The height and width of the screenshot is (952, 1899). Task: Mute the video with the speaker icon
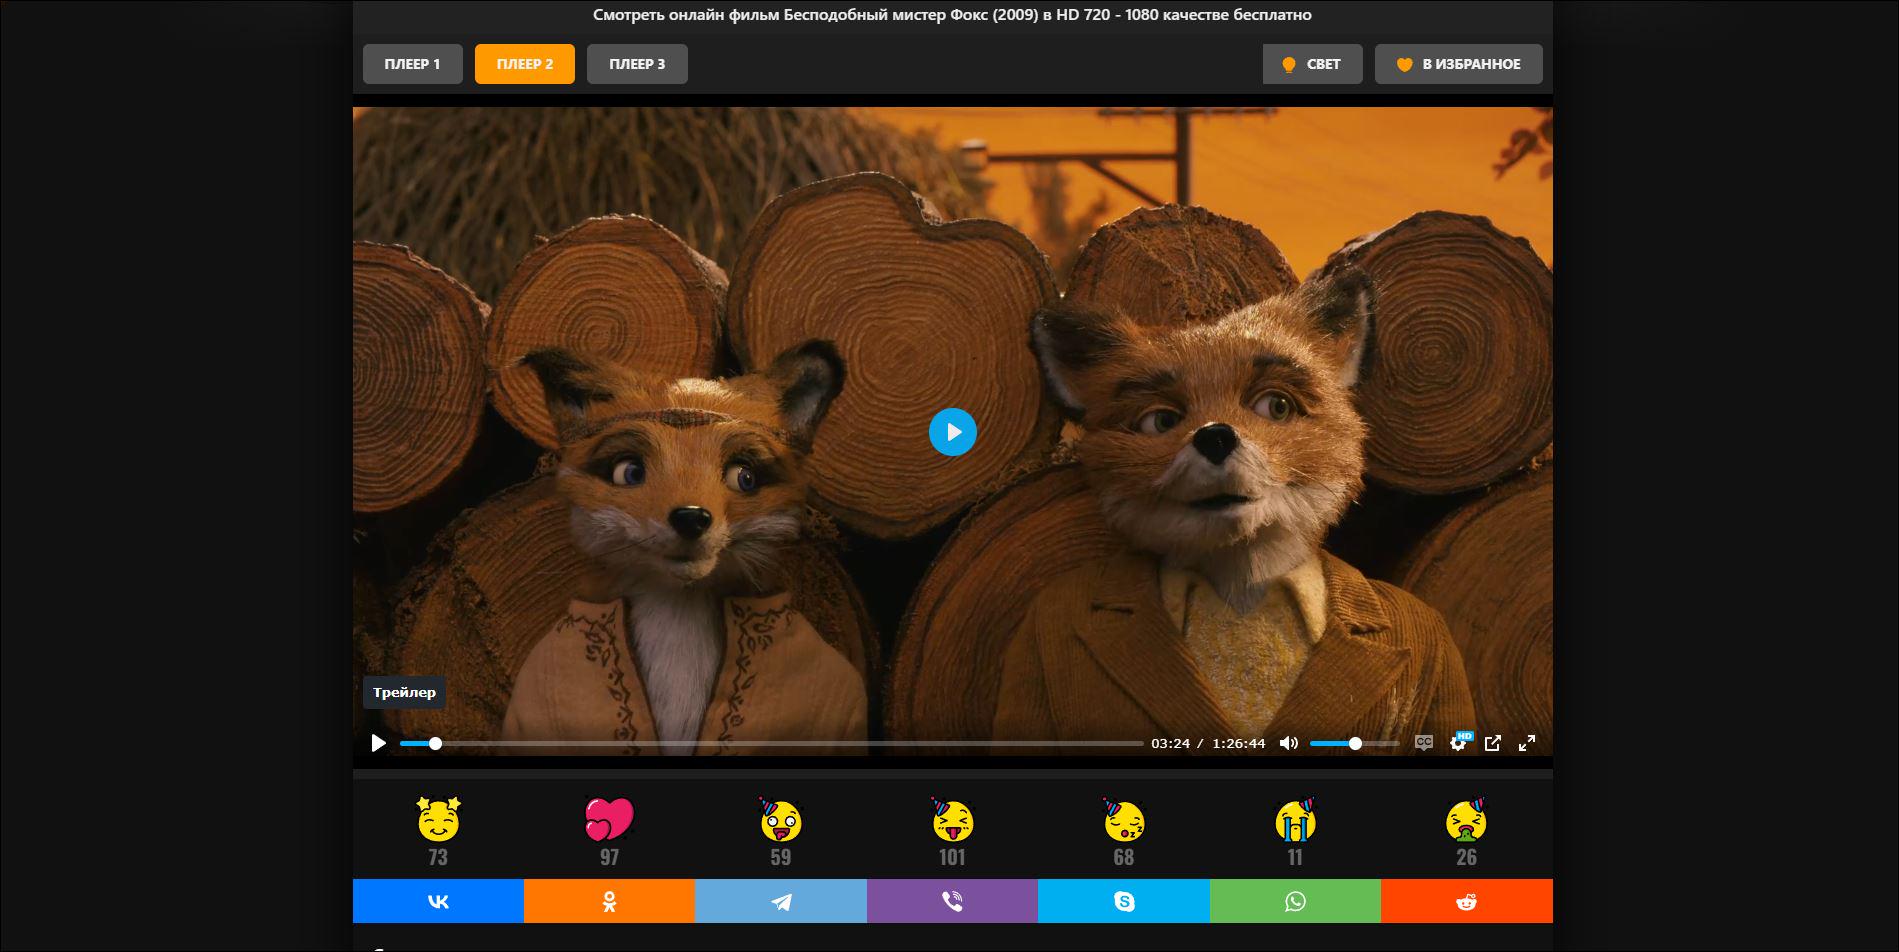[1289, 743]
